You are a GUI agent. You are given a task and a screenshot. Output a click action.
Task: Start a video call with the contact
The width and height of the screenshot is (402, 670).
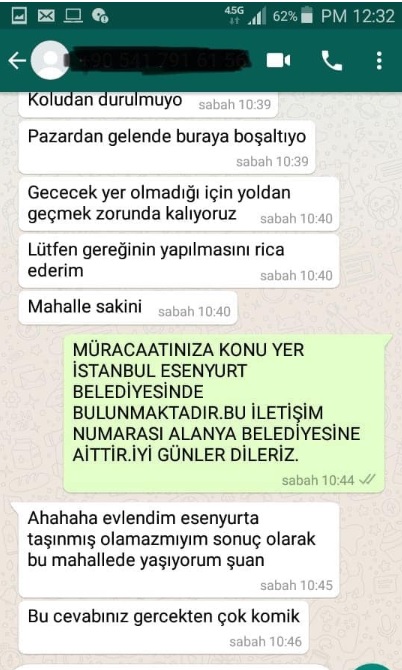279,61
